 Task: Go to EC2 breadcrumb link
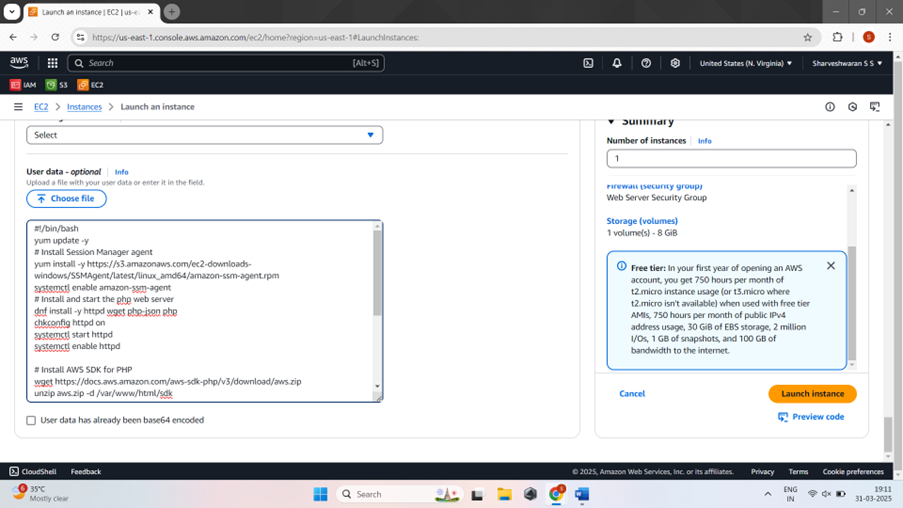point(41,107)
